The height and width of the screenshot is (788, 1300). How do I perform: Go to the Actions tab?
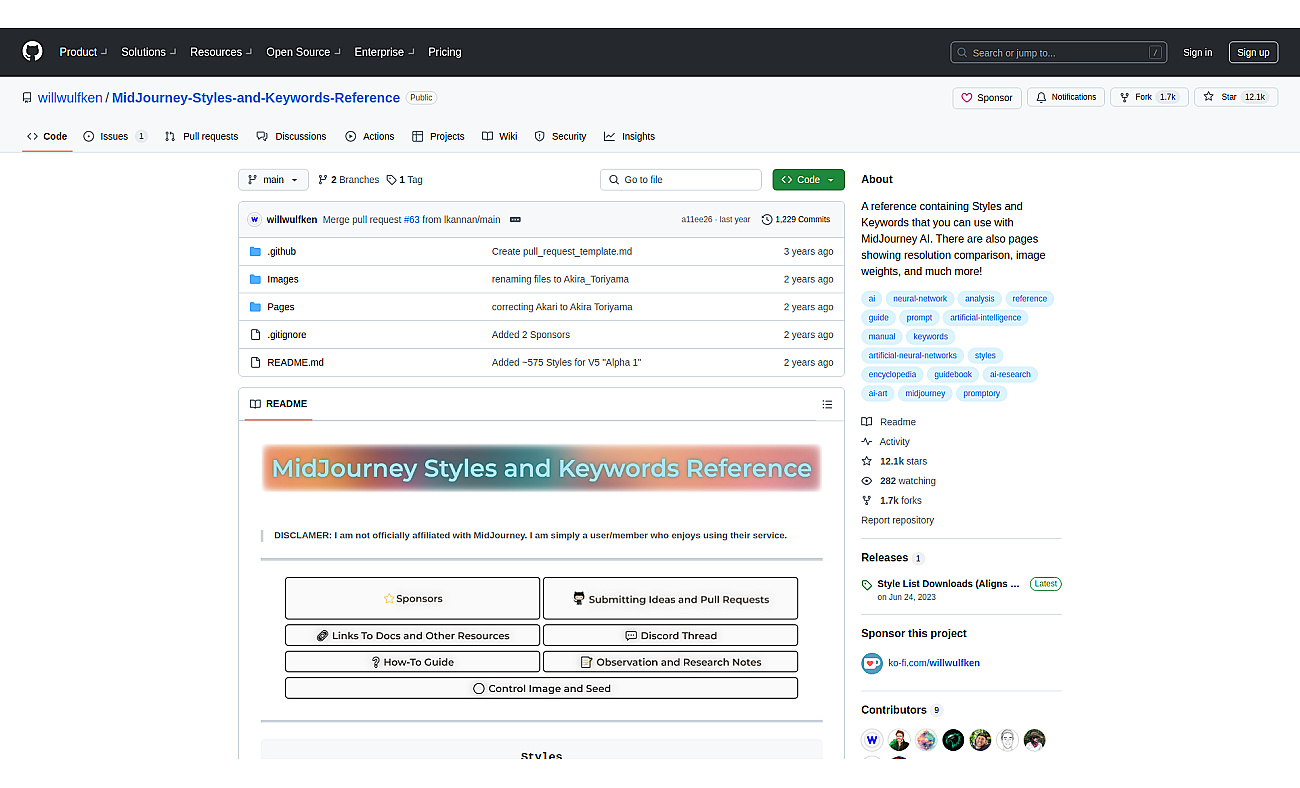point(370,136)
